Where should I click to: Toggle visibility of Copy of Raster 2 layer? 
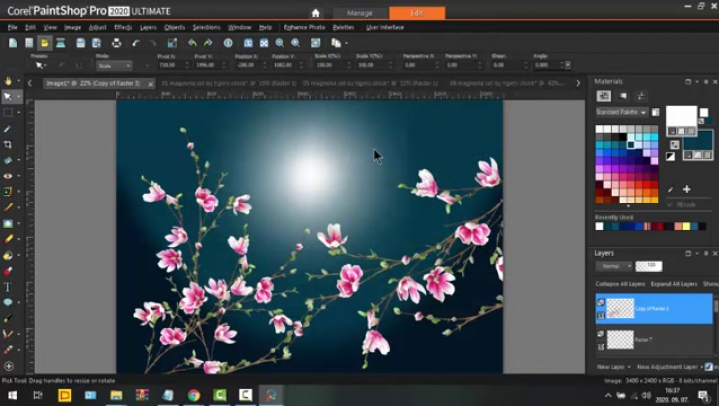[601, 302]
